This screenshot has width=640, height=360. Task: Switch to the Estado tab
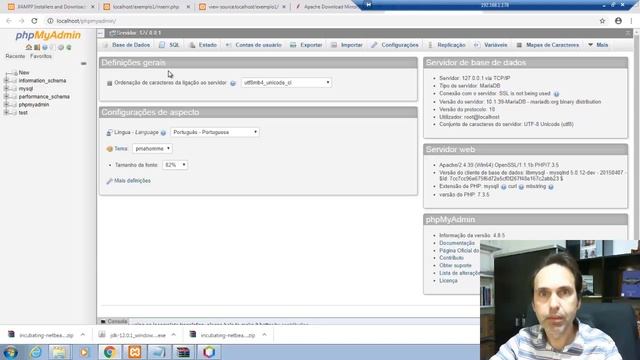click(x=203, y=45)
